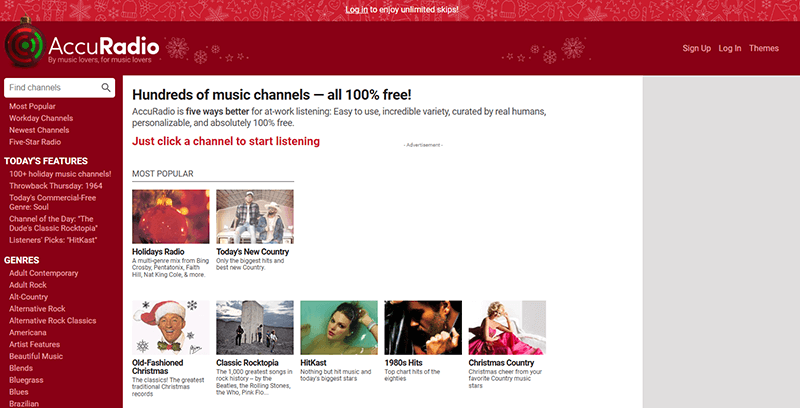Select Blues genre
Image resolution: width=800 pixels, height=408 pixels.
click(x=18, y=392)
